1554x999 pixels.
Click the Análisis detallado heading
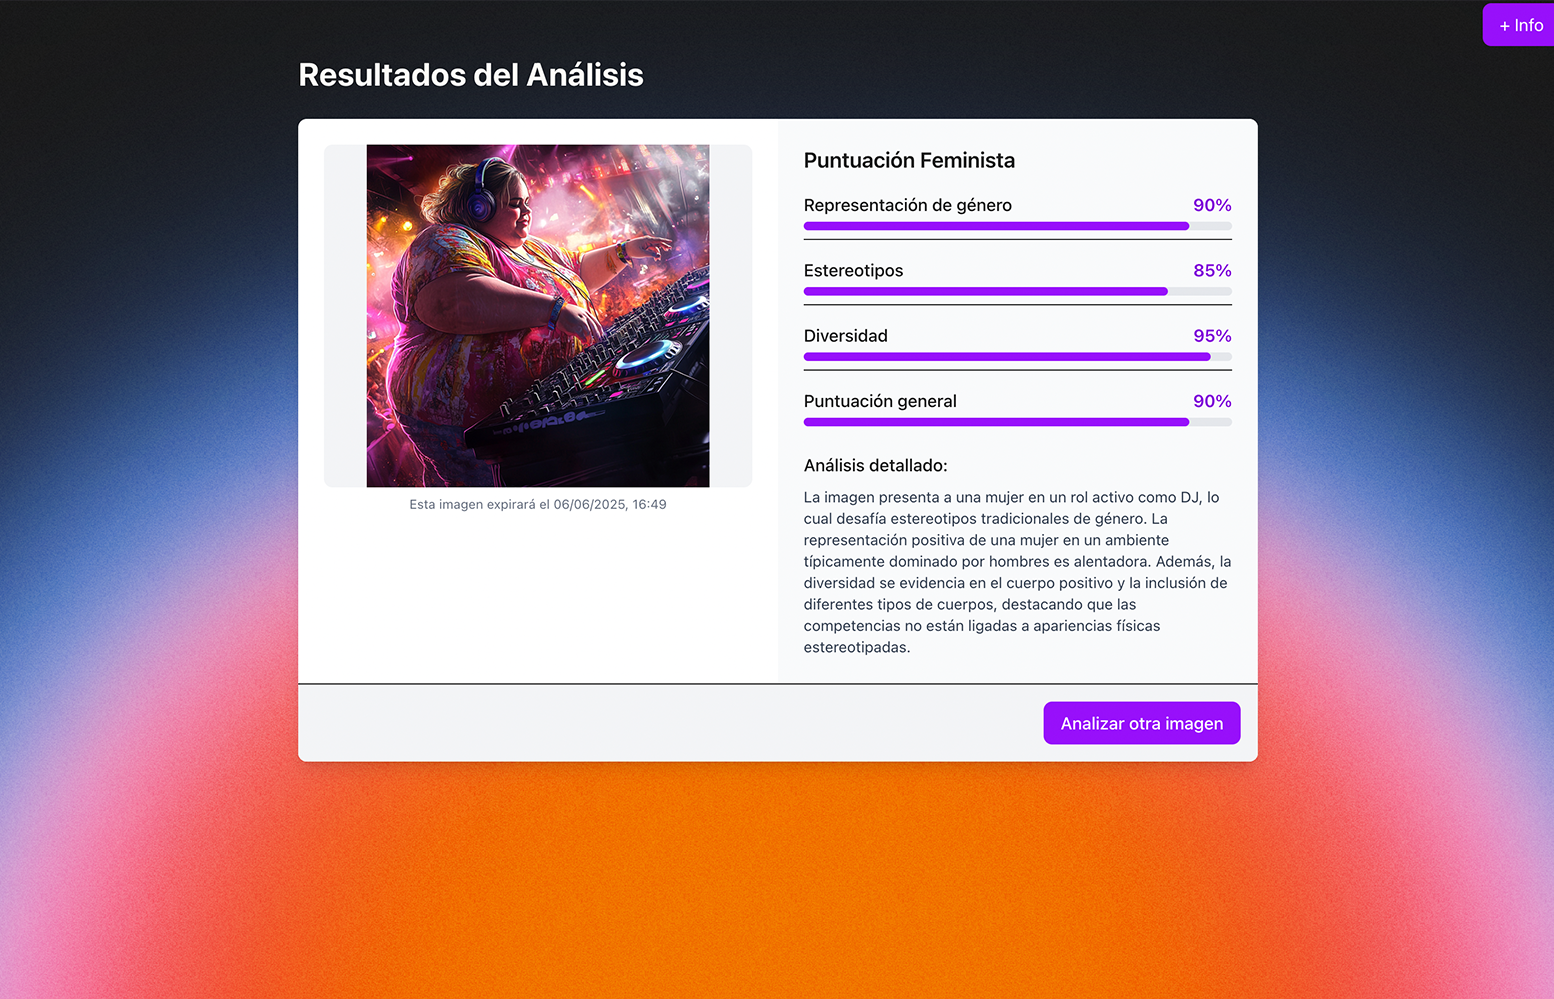(x=875, y=465)
